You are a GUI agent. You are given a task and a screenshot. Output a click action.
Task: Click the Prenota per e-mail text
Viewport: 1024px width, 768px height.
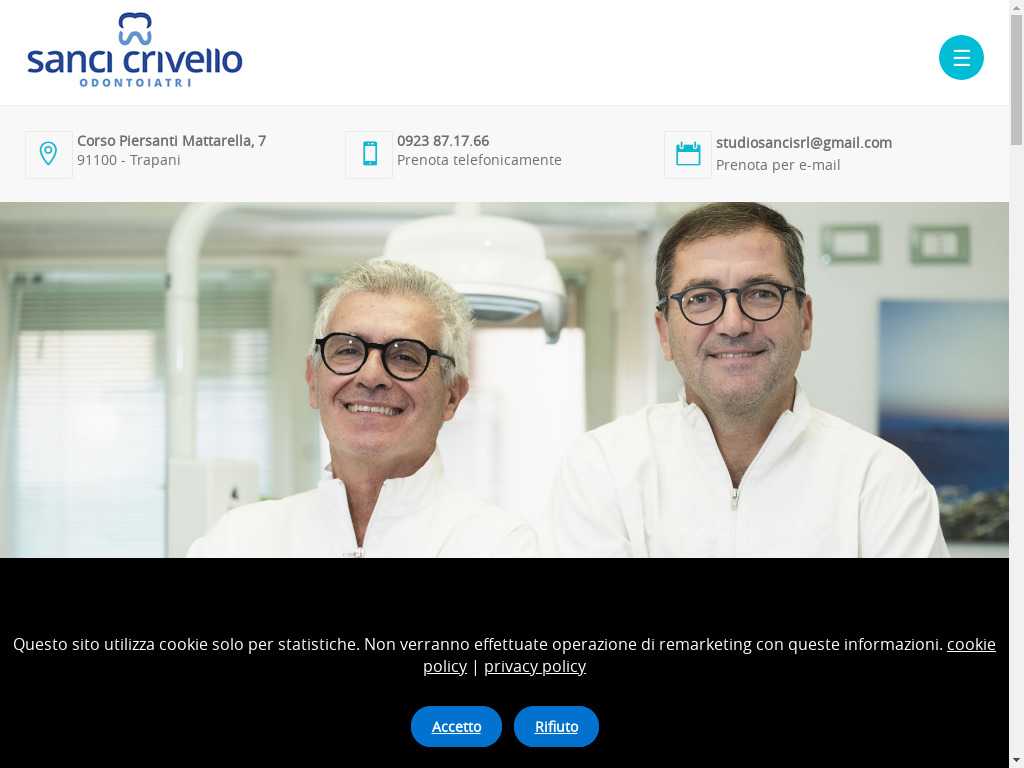coord(778,165)
